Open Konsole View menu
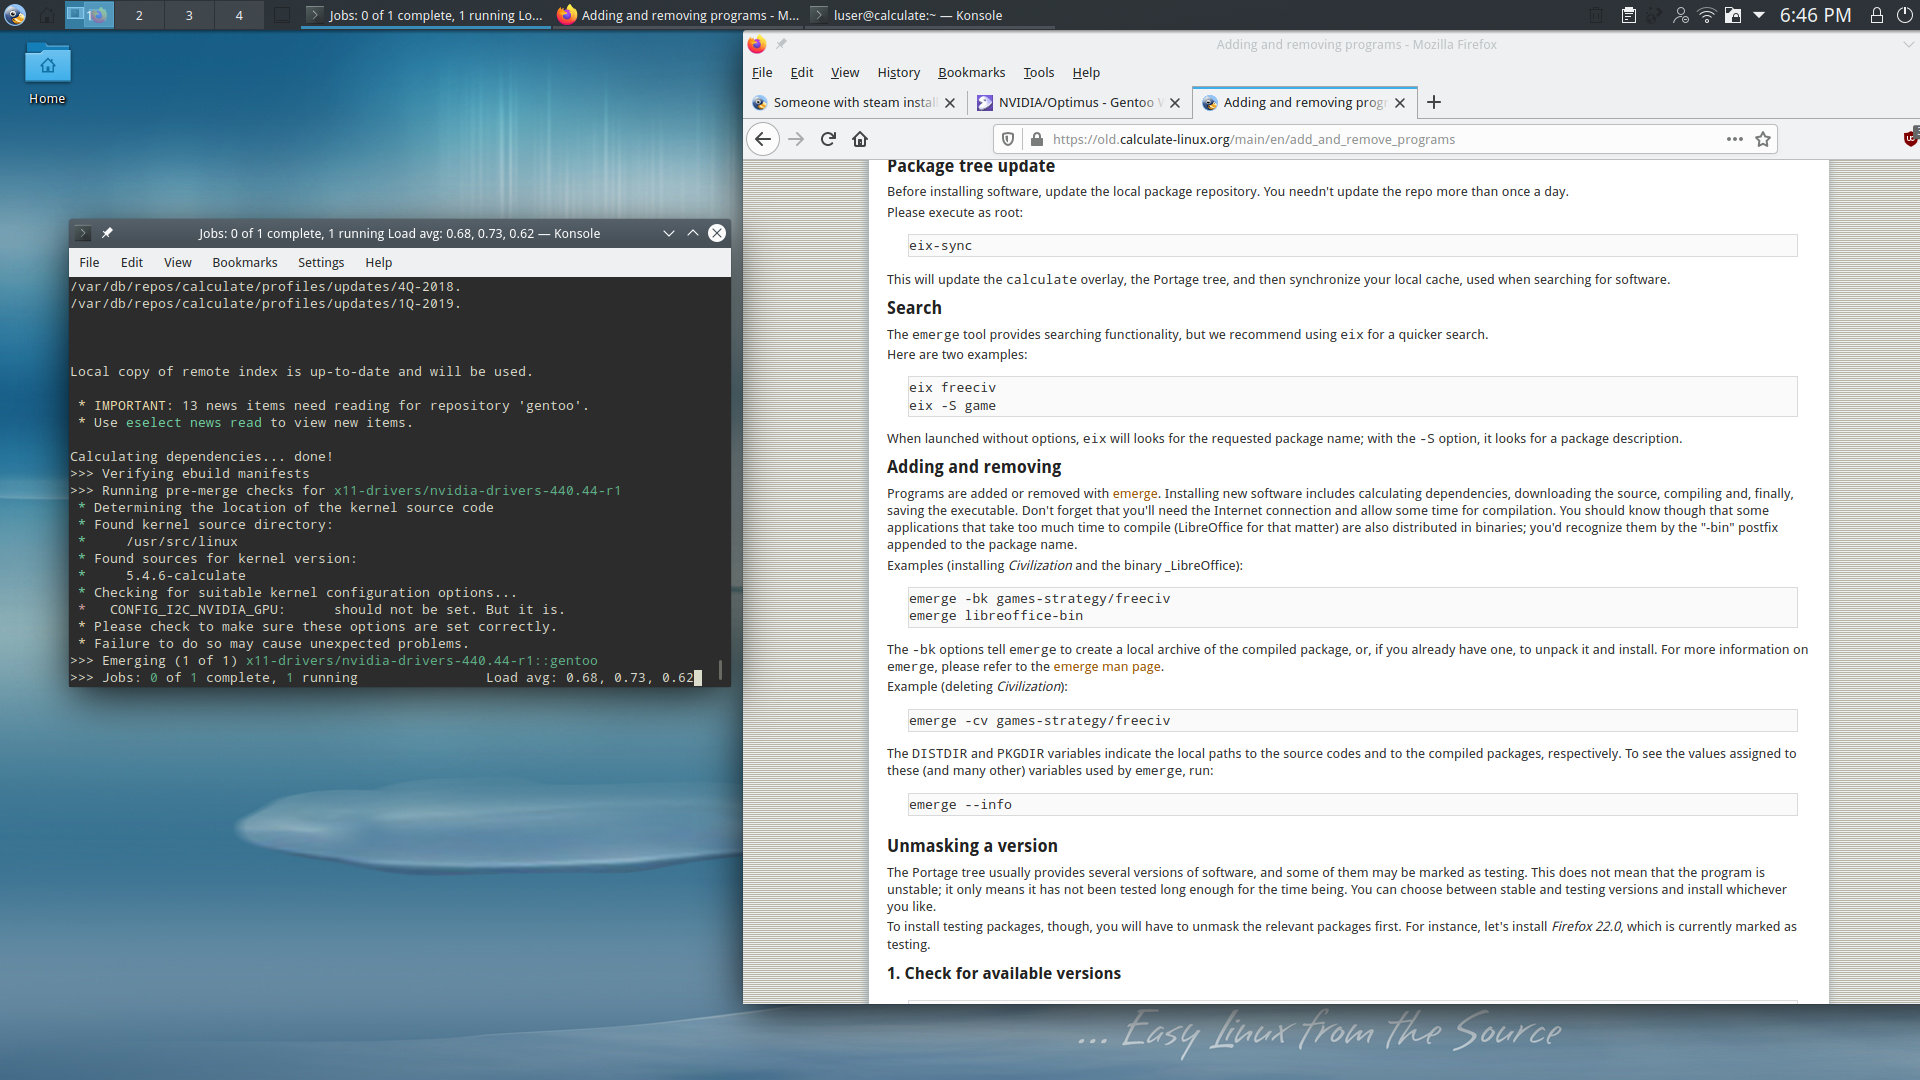The width and height of the screenshot is (1920, 1080). [x=178, y=262]
